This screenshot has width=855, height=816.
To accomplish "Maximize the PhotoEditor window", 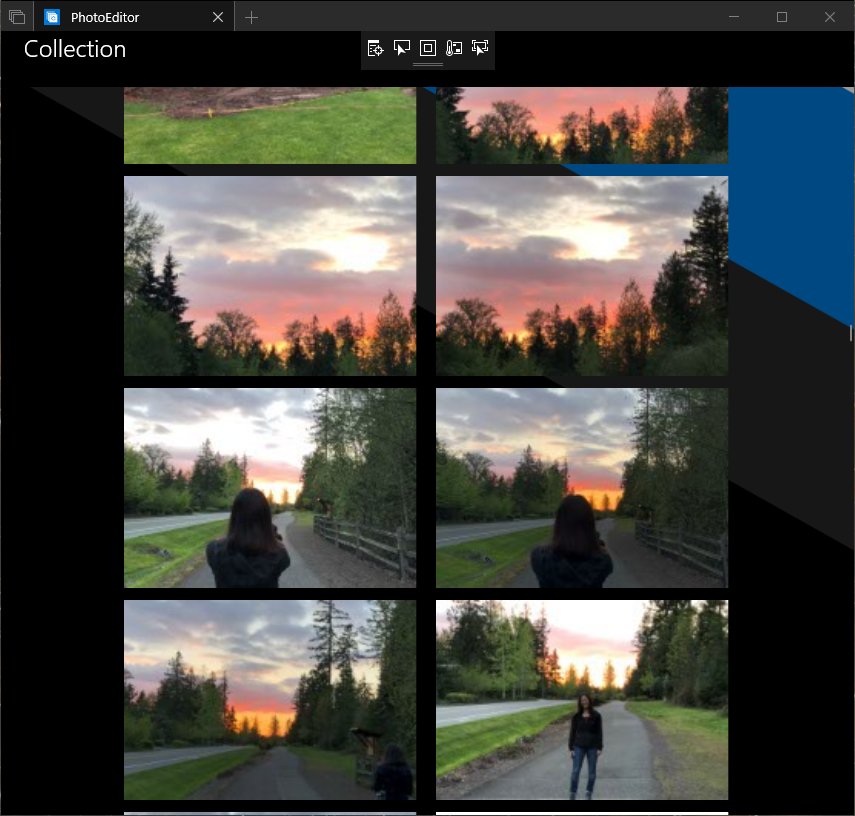I will pyautogui.click(x=782, y=17).
